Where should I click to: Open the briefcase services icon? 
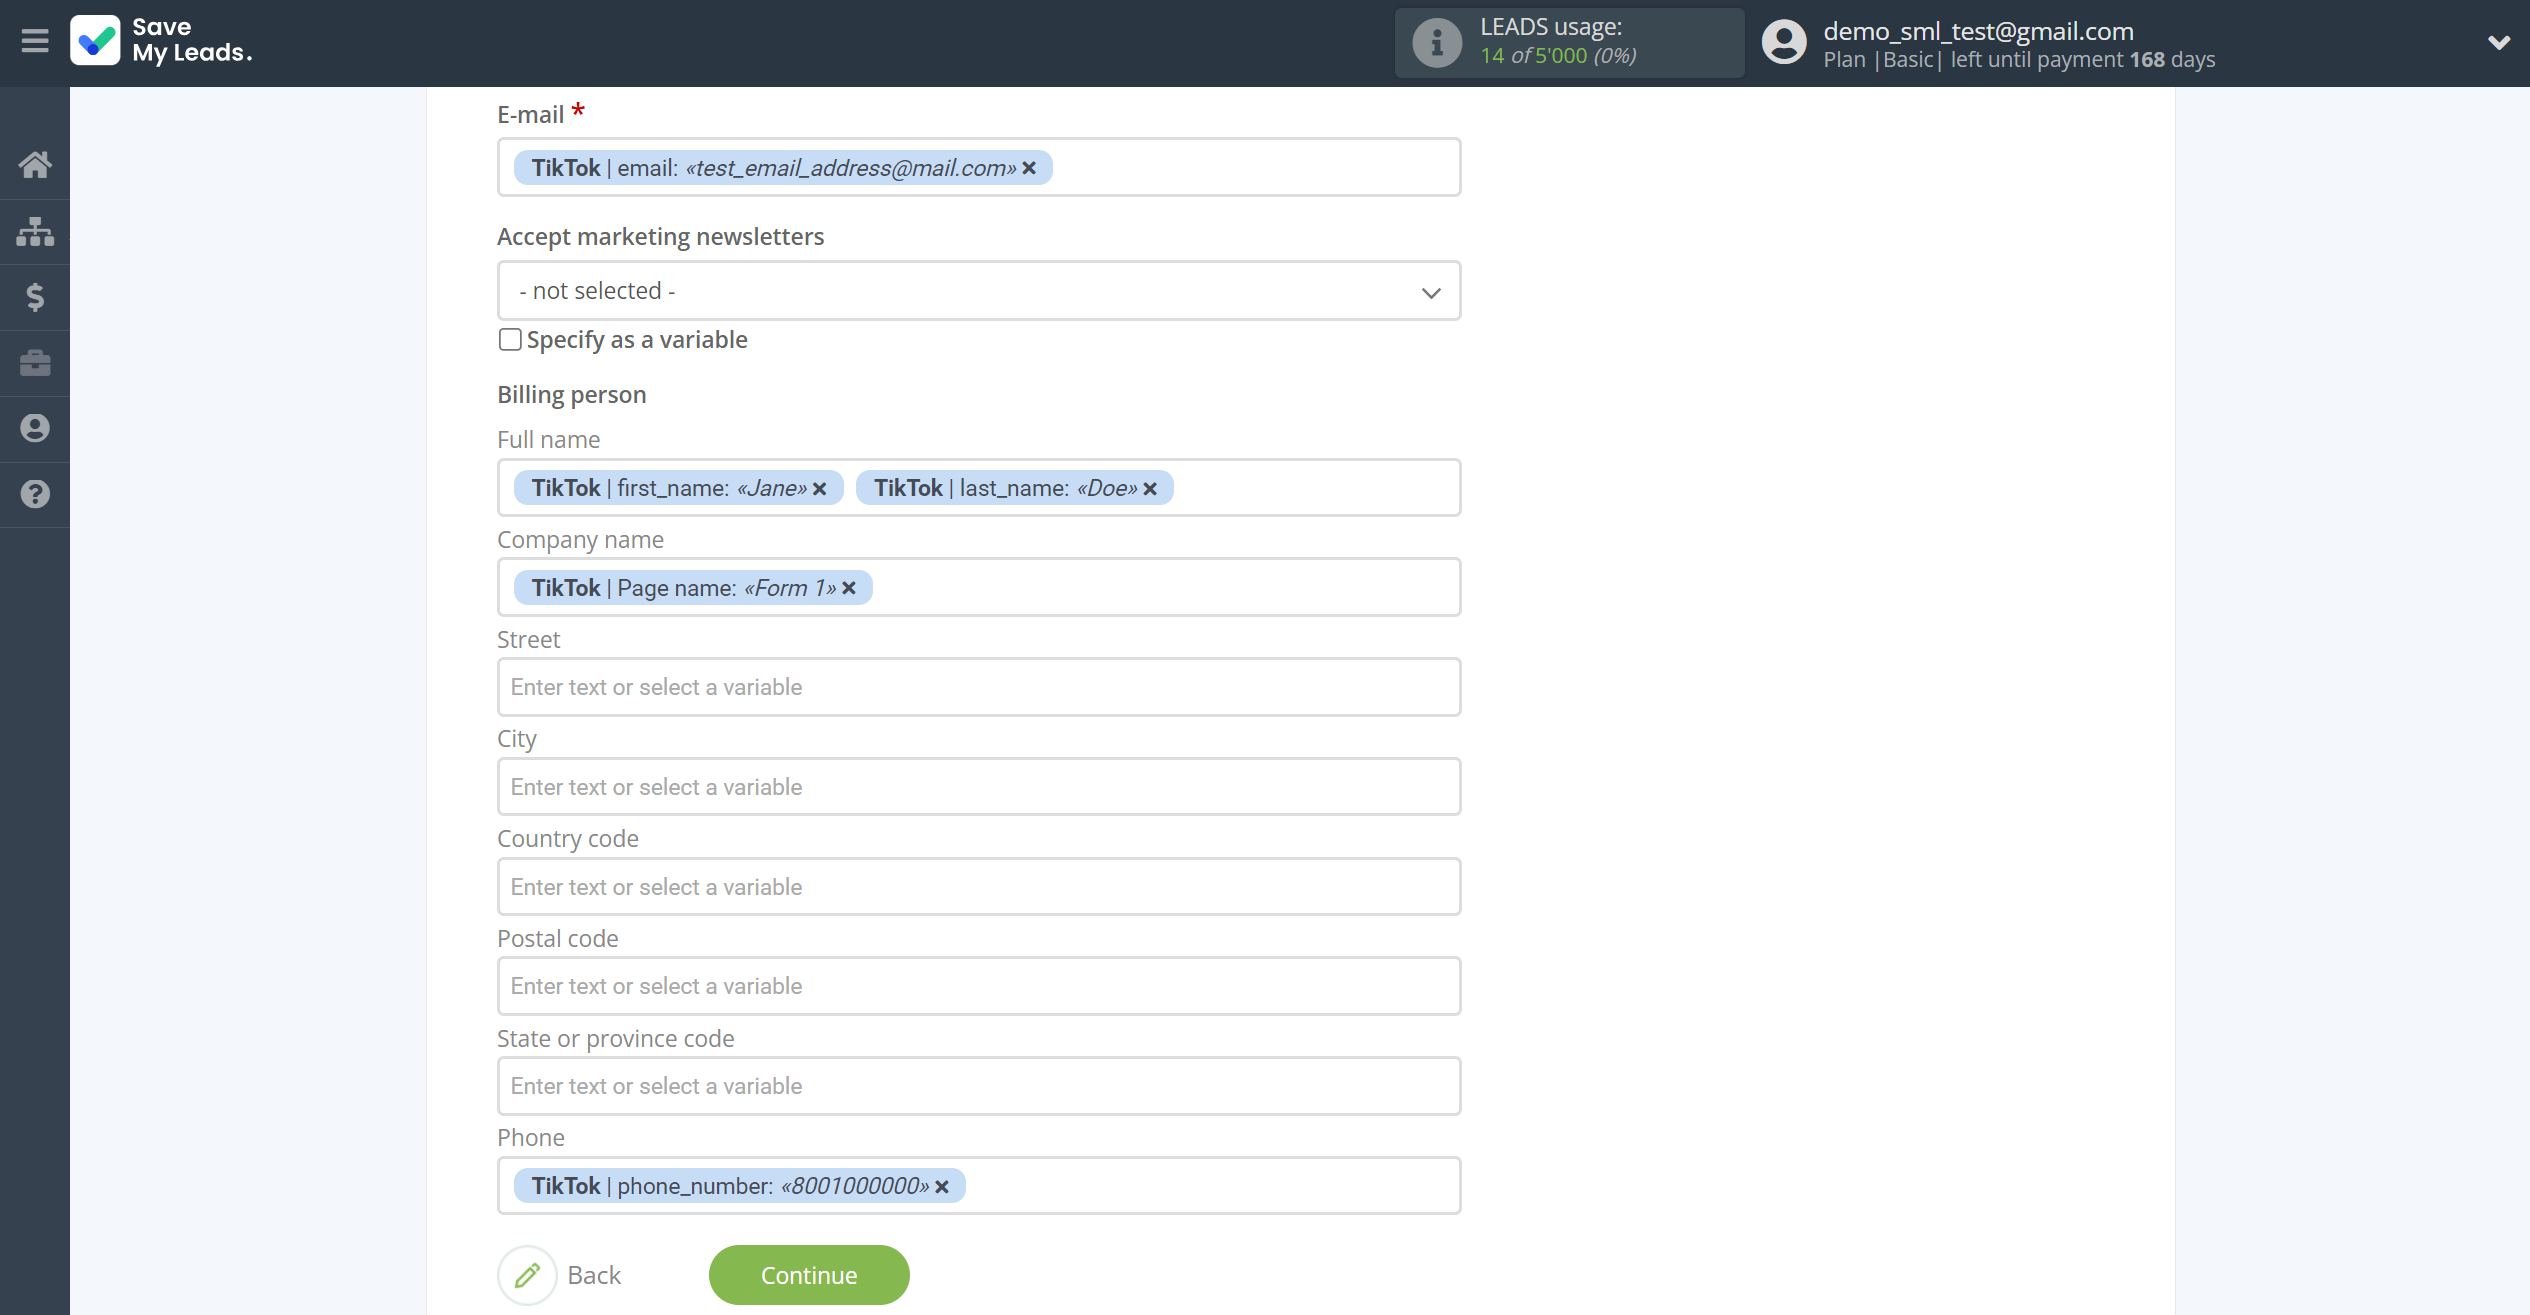35,363
